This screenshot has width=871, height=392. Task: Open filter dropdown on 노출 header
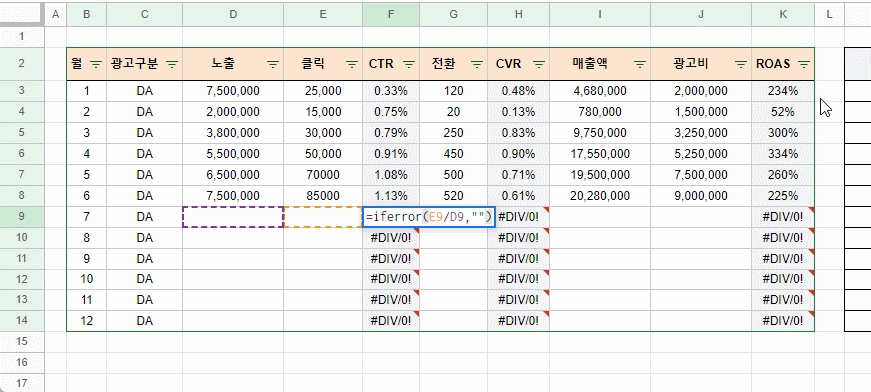273,64
